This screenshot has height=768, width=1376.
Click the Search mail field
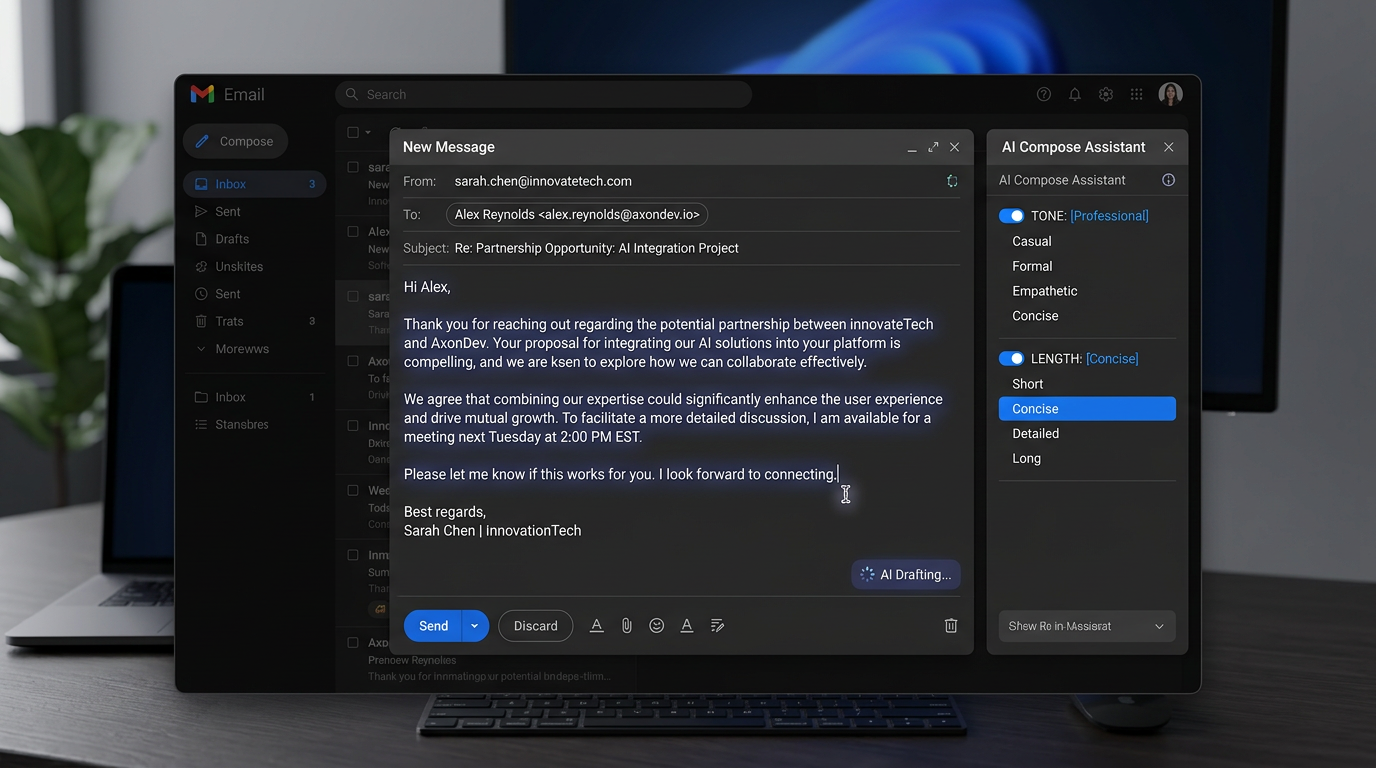click(x=543, y=94)
